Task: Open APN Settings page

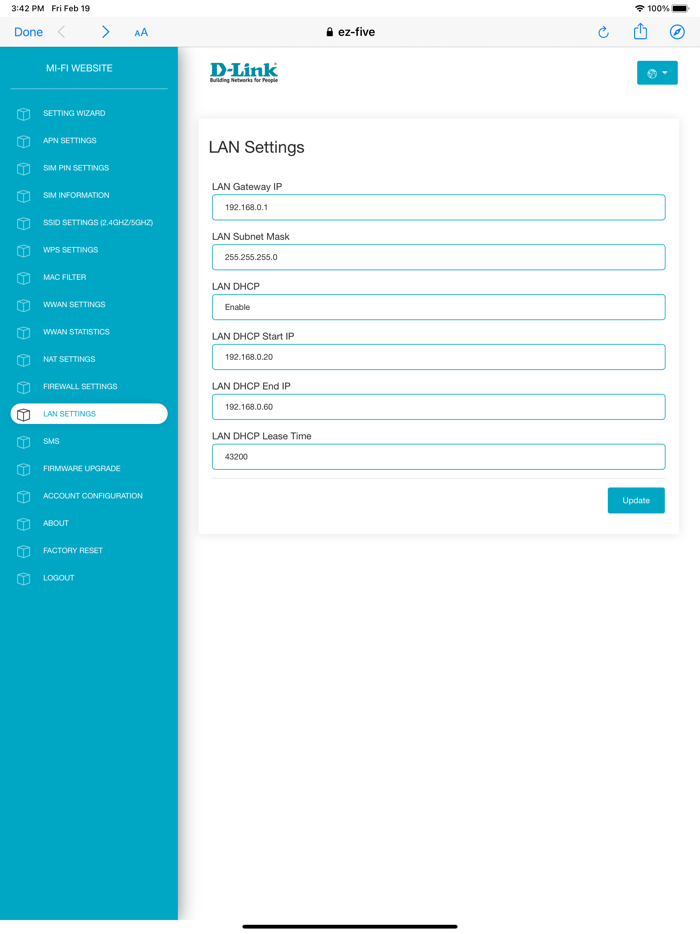Action: [x=70, y=141]
